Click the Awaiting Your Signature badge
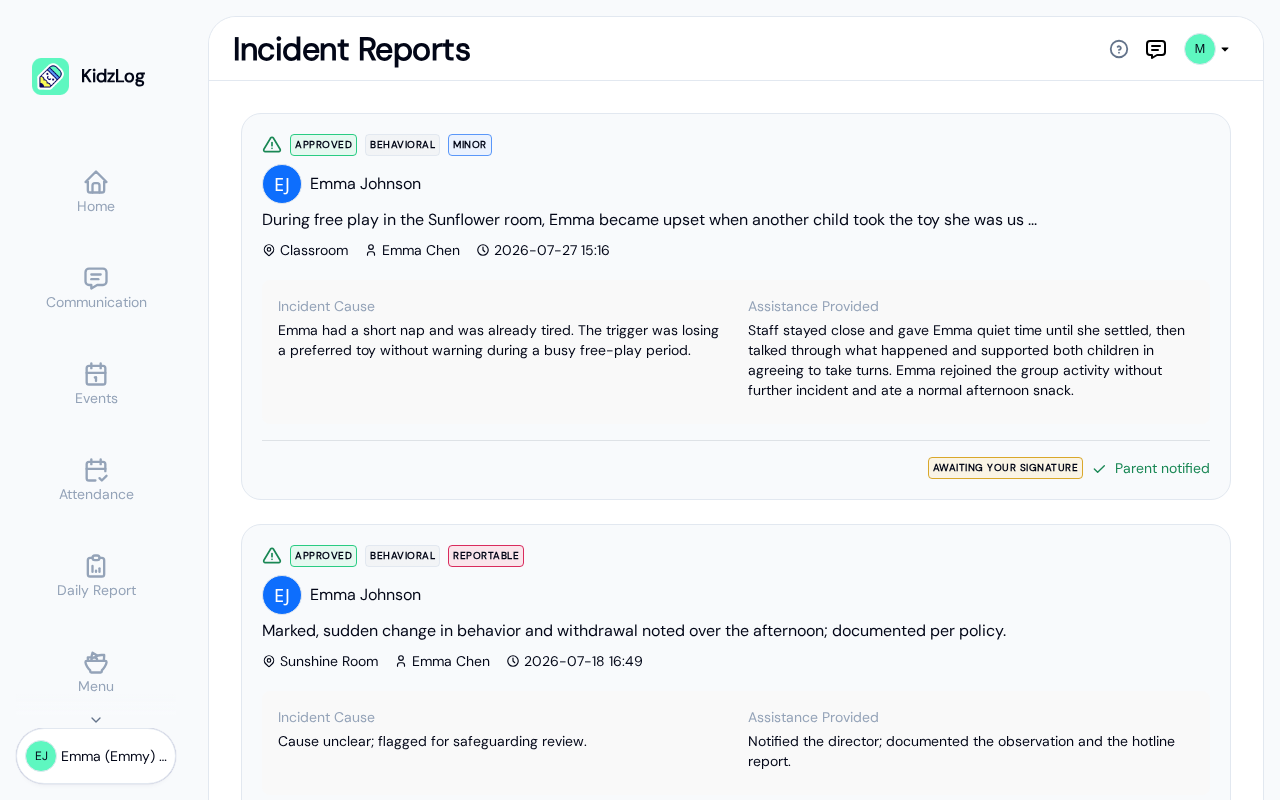1280x800 pixels. [x=1005, y=468]
